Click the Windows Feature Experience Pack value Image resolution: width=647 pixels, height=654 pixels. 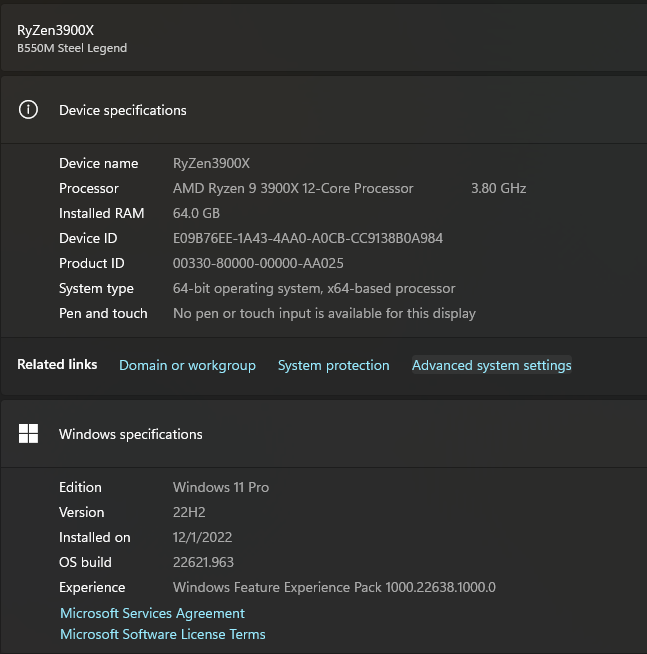[334, 587]
